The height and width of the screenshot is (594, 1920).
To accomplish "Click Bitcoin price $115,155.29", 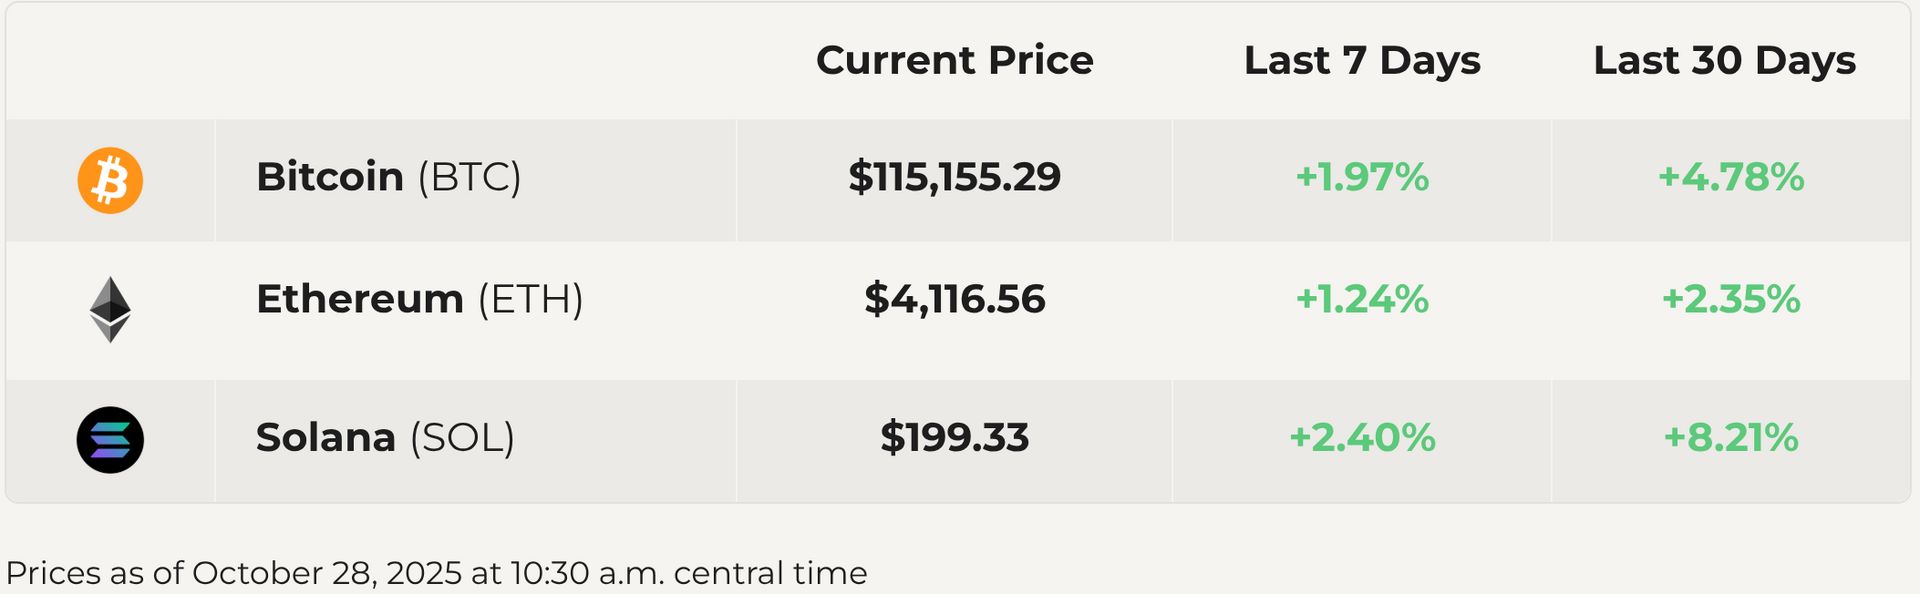I will point(955,177).
